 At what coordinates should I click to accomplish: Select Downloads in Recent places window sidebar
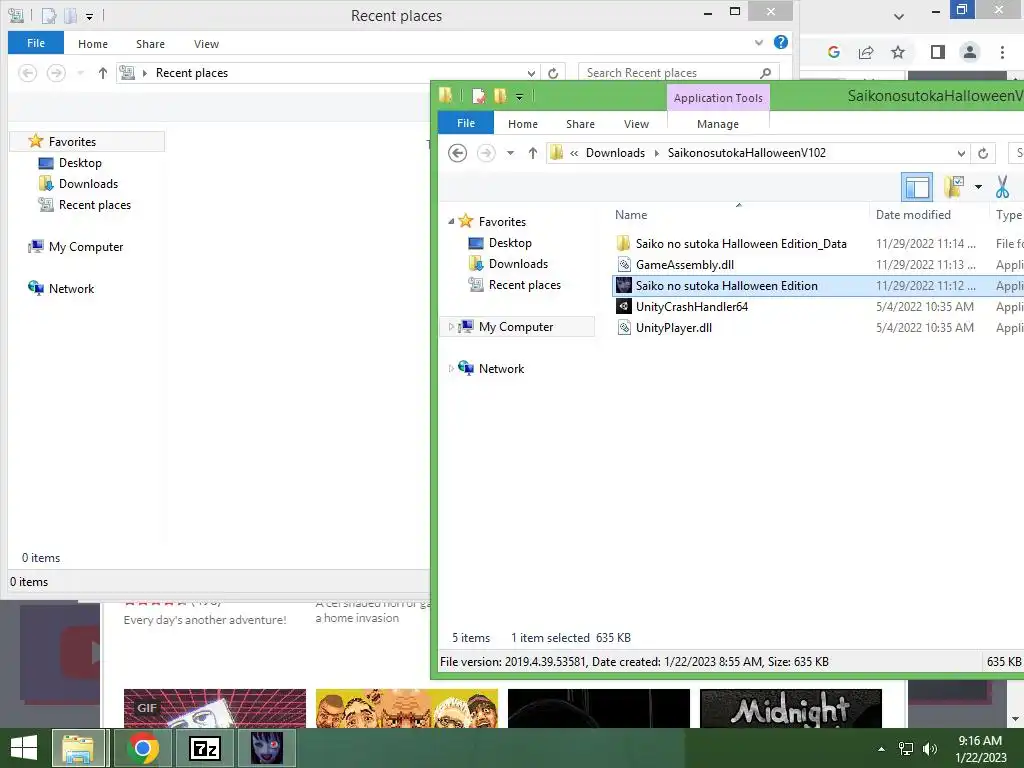[88, 184]
